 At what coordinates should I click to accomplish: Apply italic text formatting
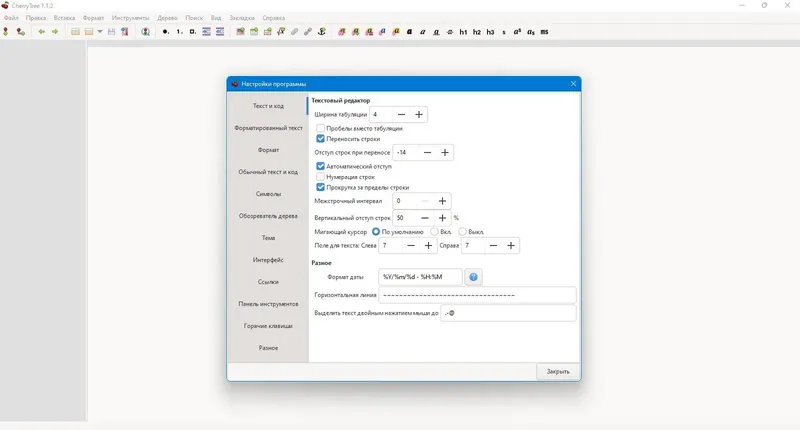coord(422,32)
